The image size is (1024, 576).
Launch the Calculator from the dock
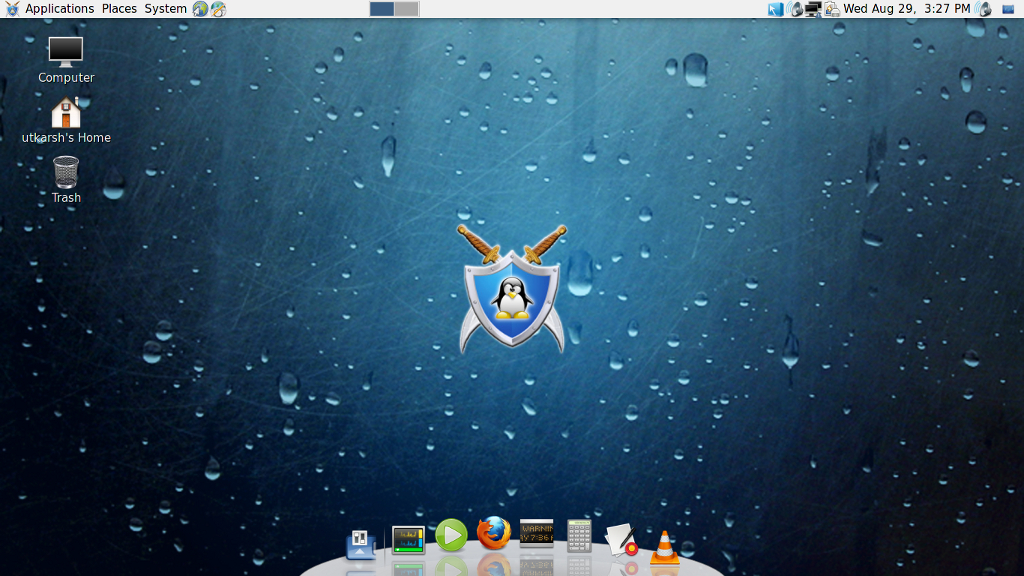coord(579,536)
